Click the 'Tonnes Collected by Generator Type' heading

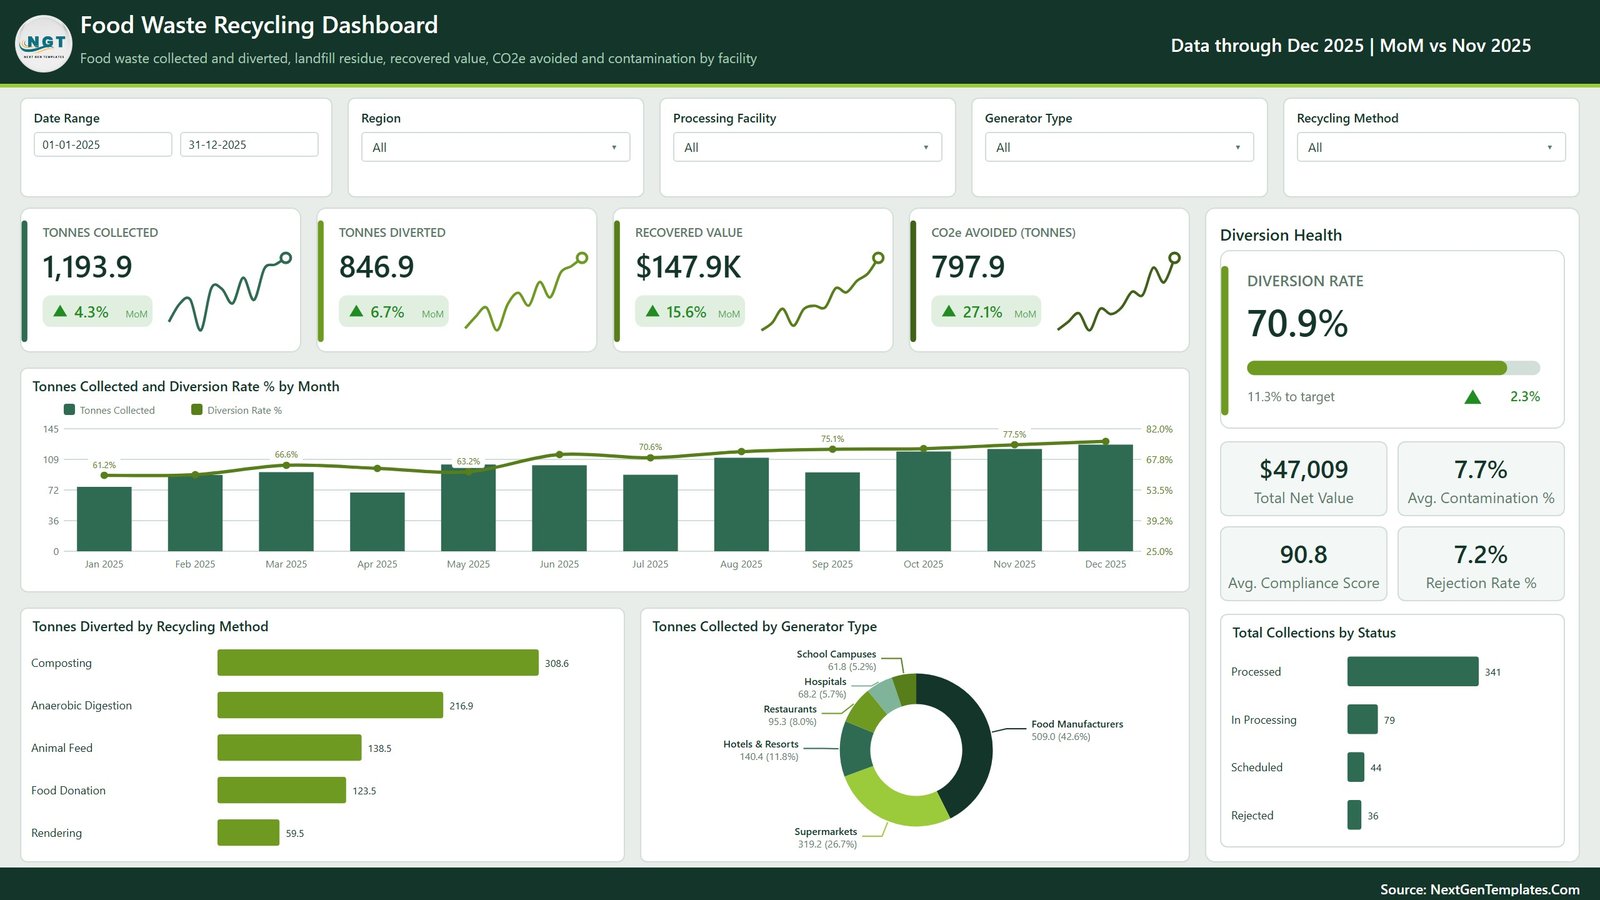[x=765, y=627]
